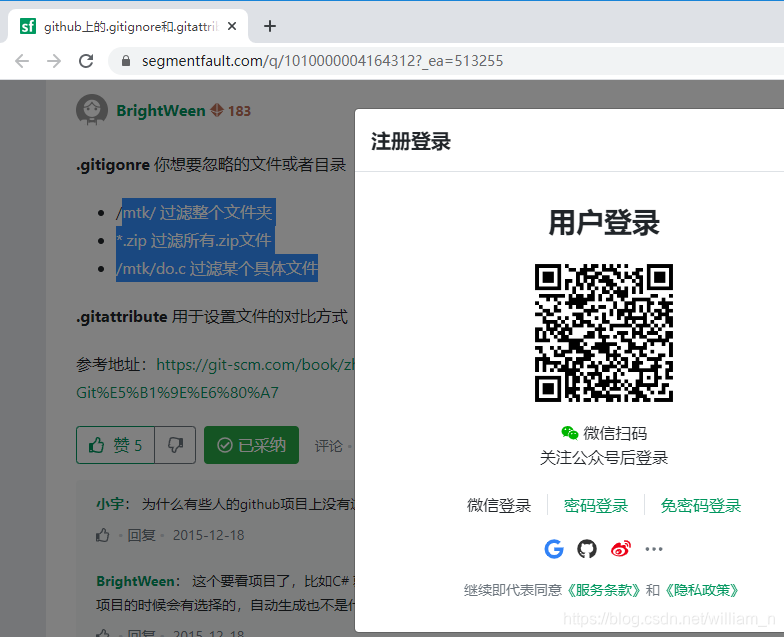The height and width of the screenshot is (637, 784).
Task: Click the reputation badge beside 183
Action: tap(217, 110)
